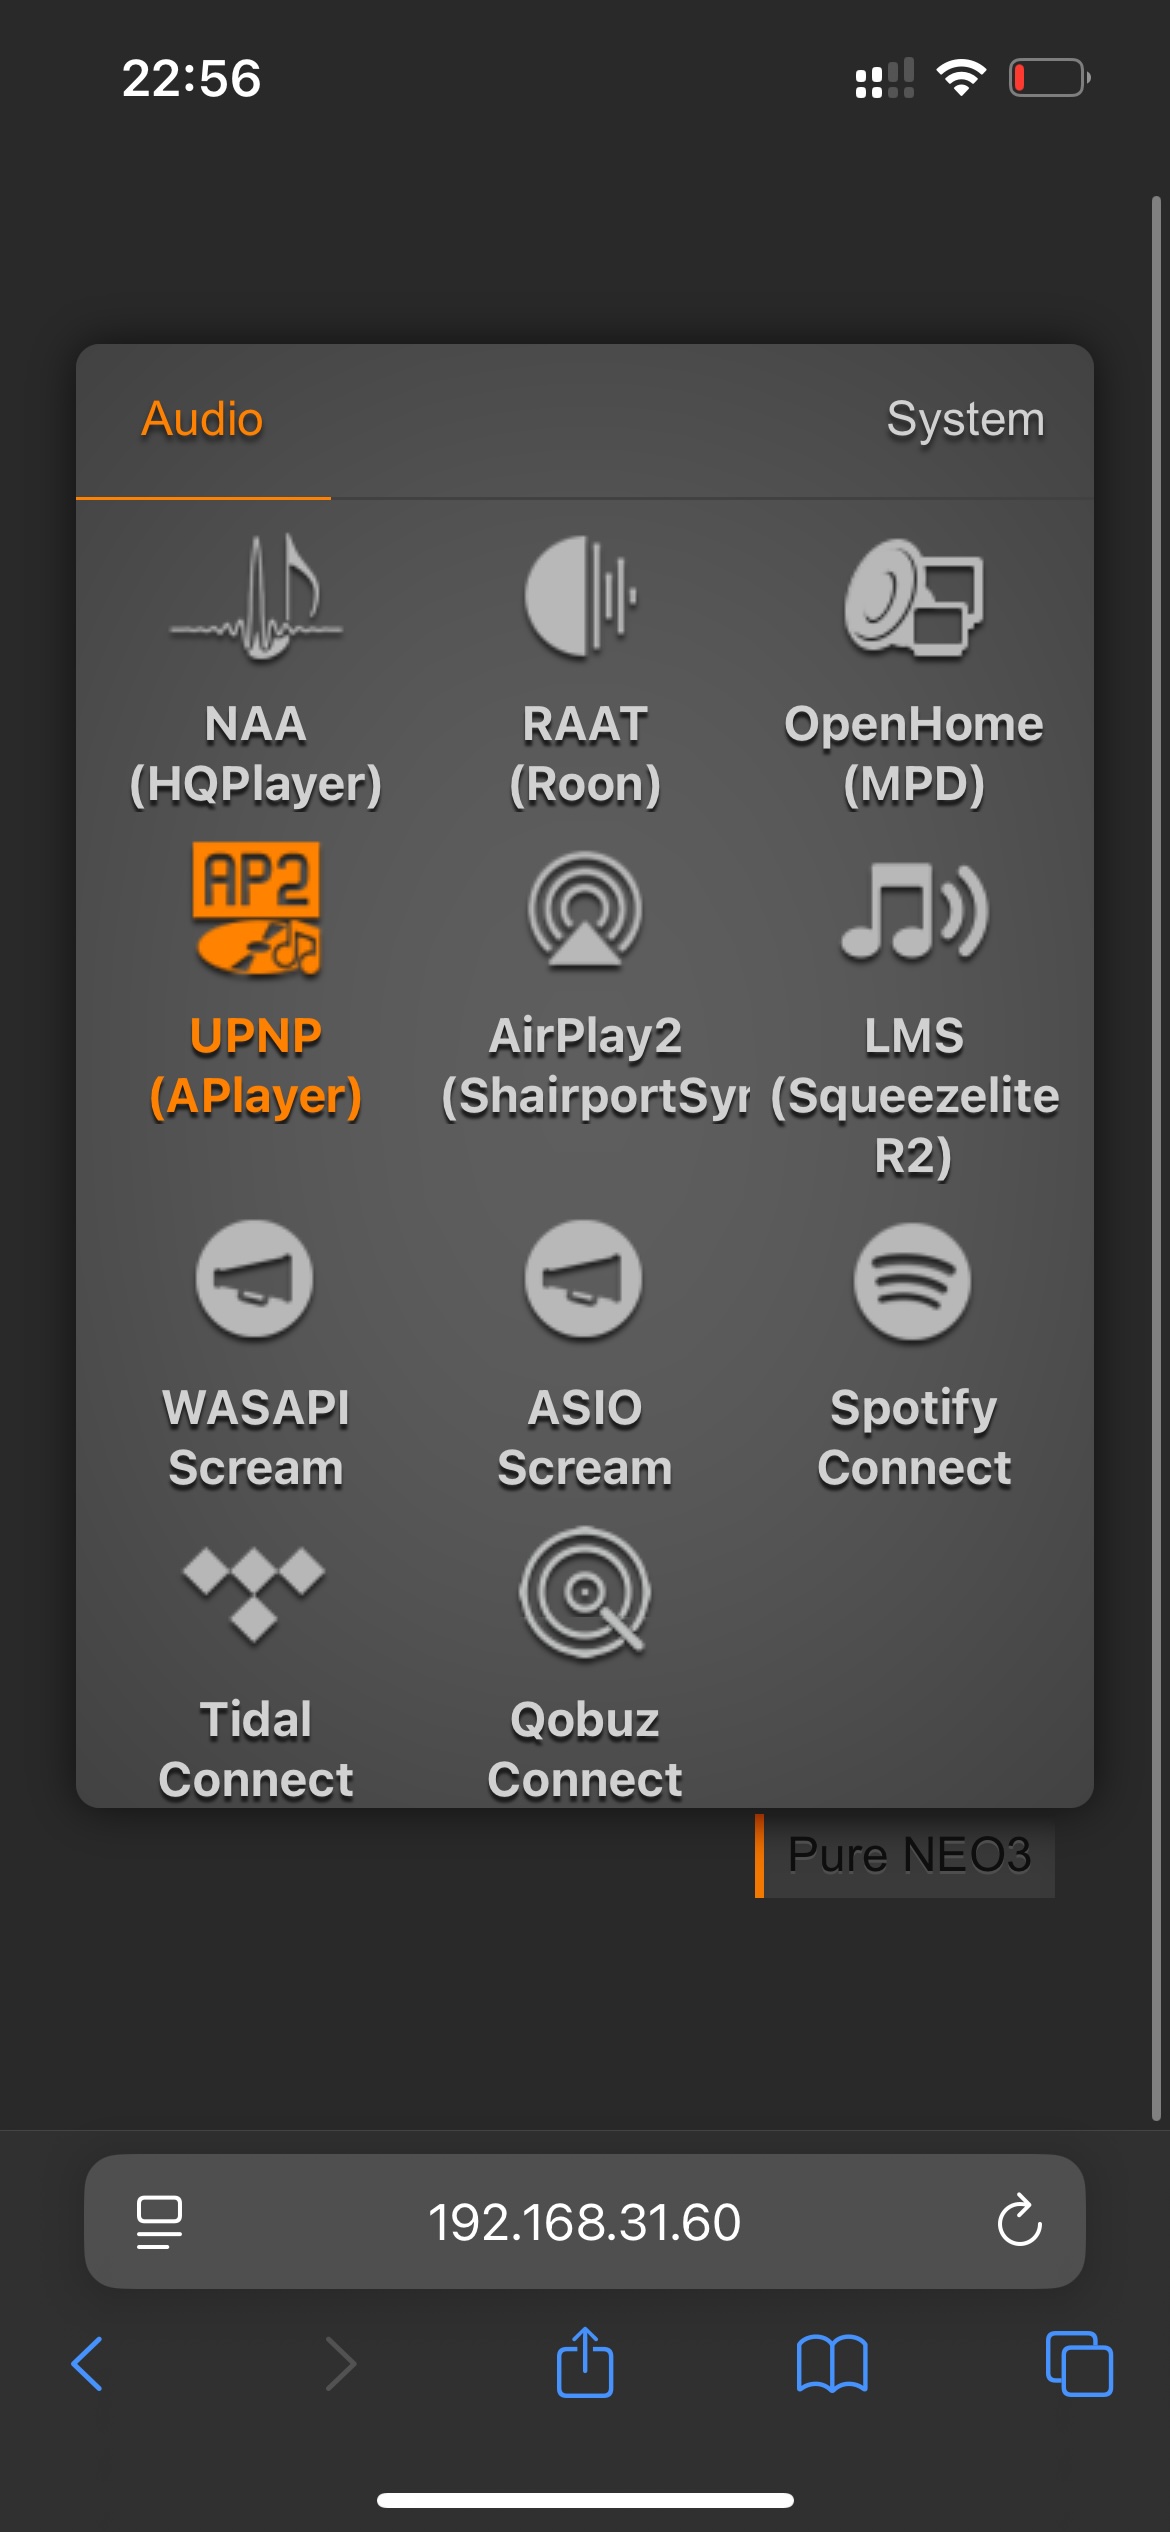Choose the Qobuz Connect icon
1170x2532 pixels.
pyautogui.click(x=585, y=1592)
